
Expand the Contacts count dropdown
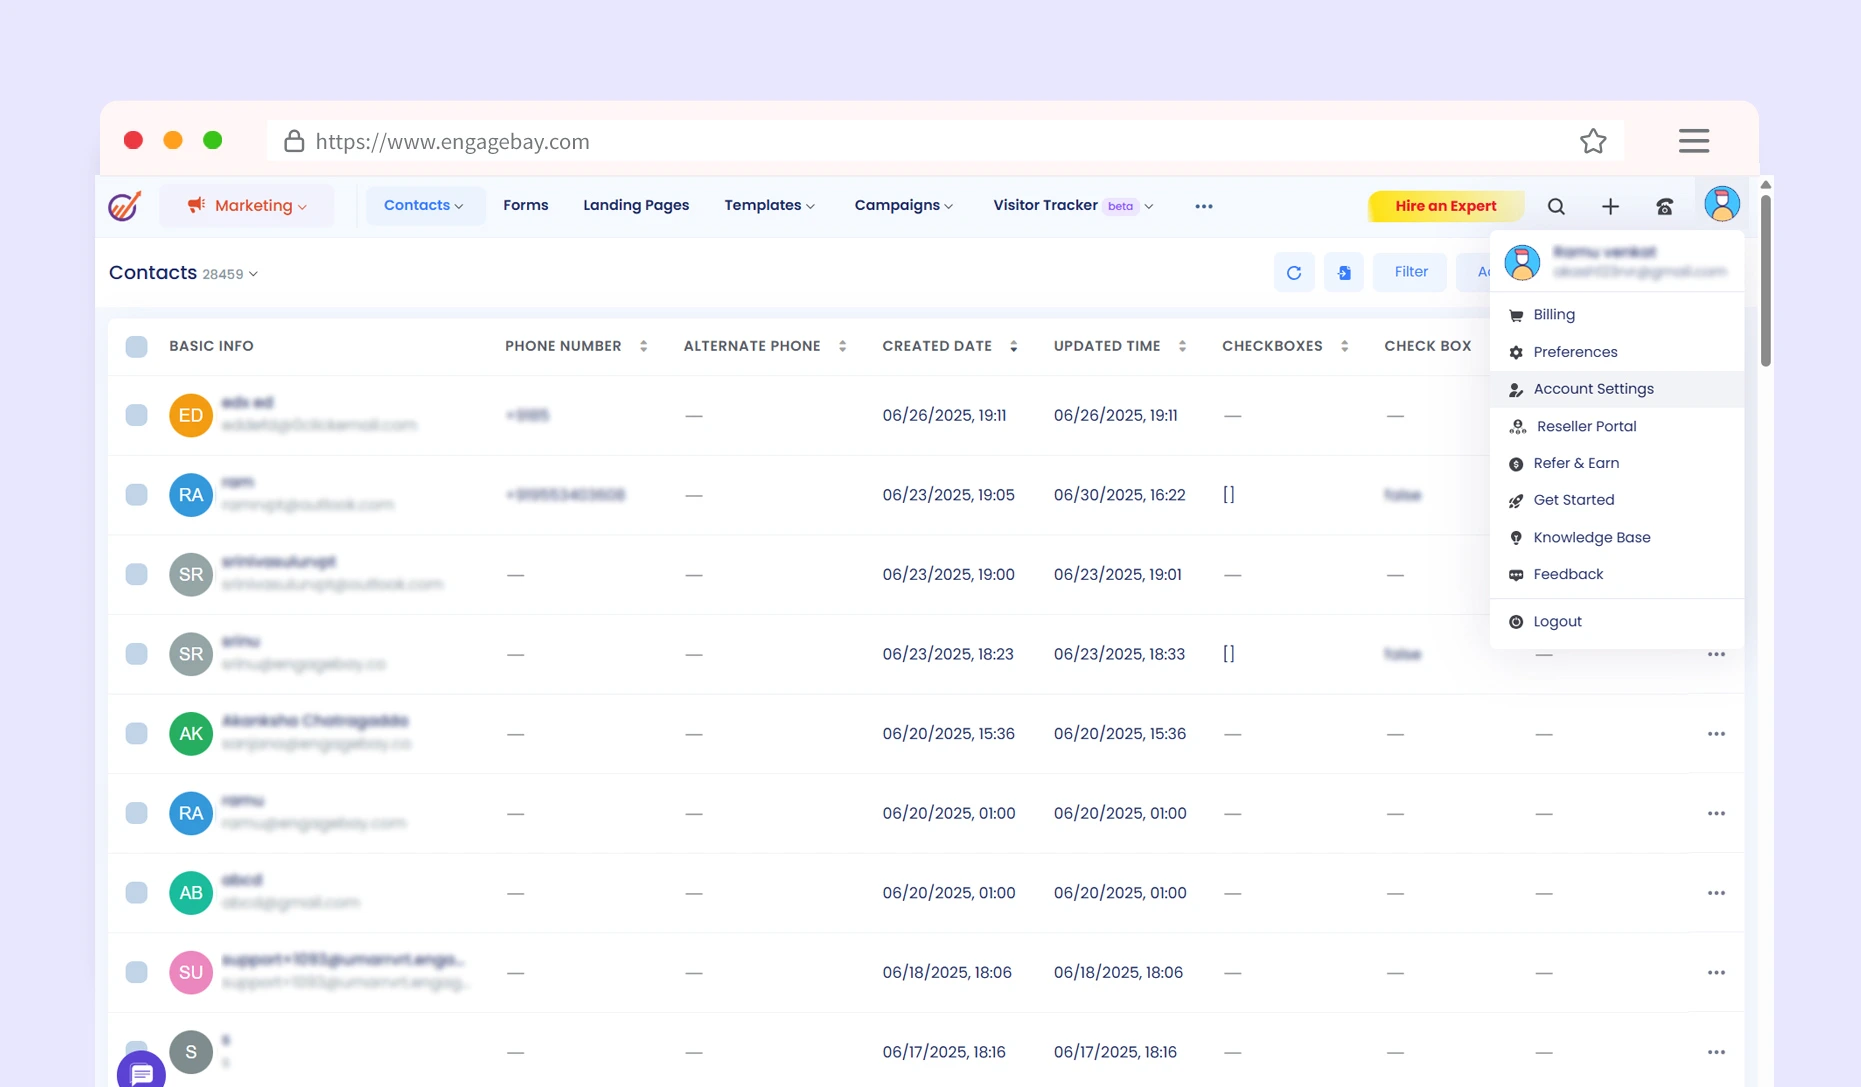point(253,274)
